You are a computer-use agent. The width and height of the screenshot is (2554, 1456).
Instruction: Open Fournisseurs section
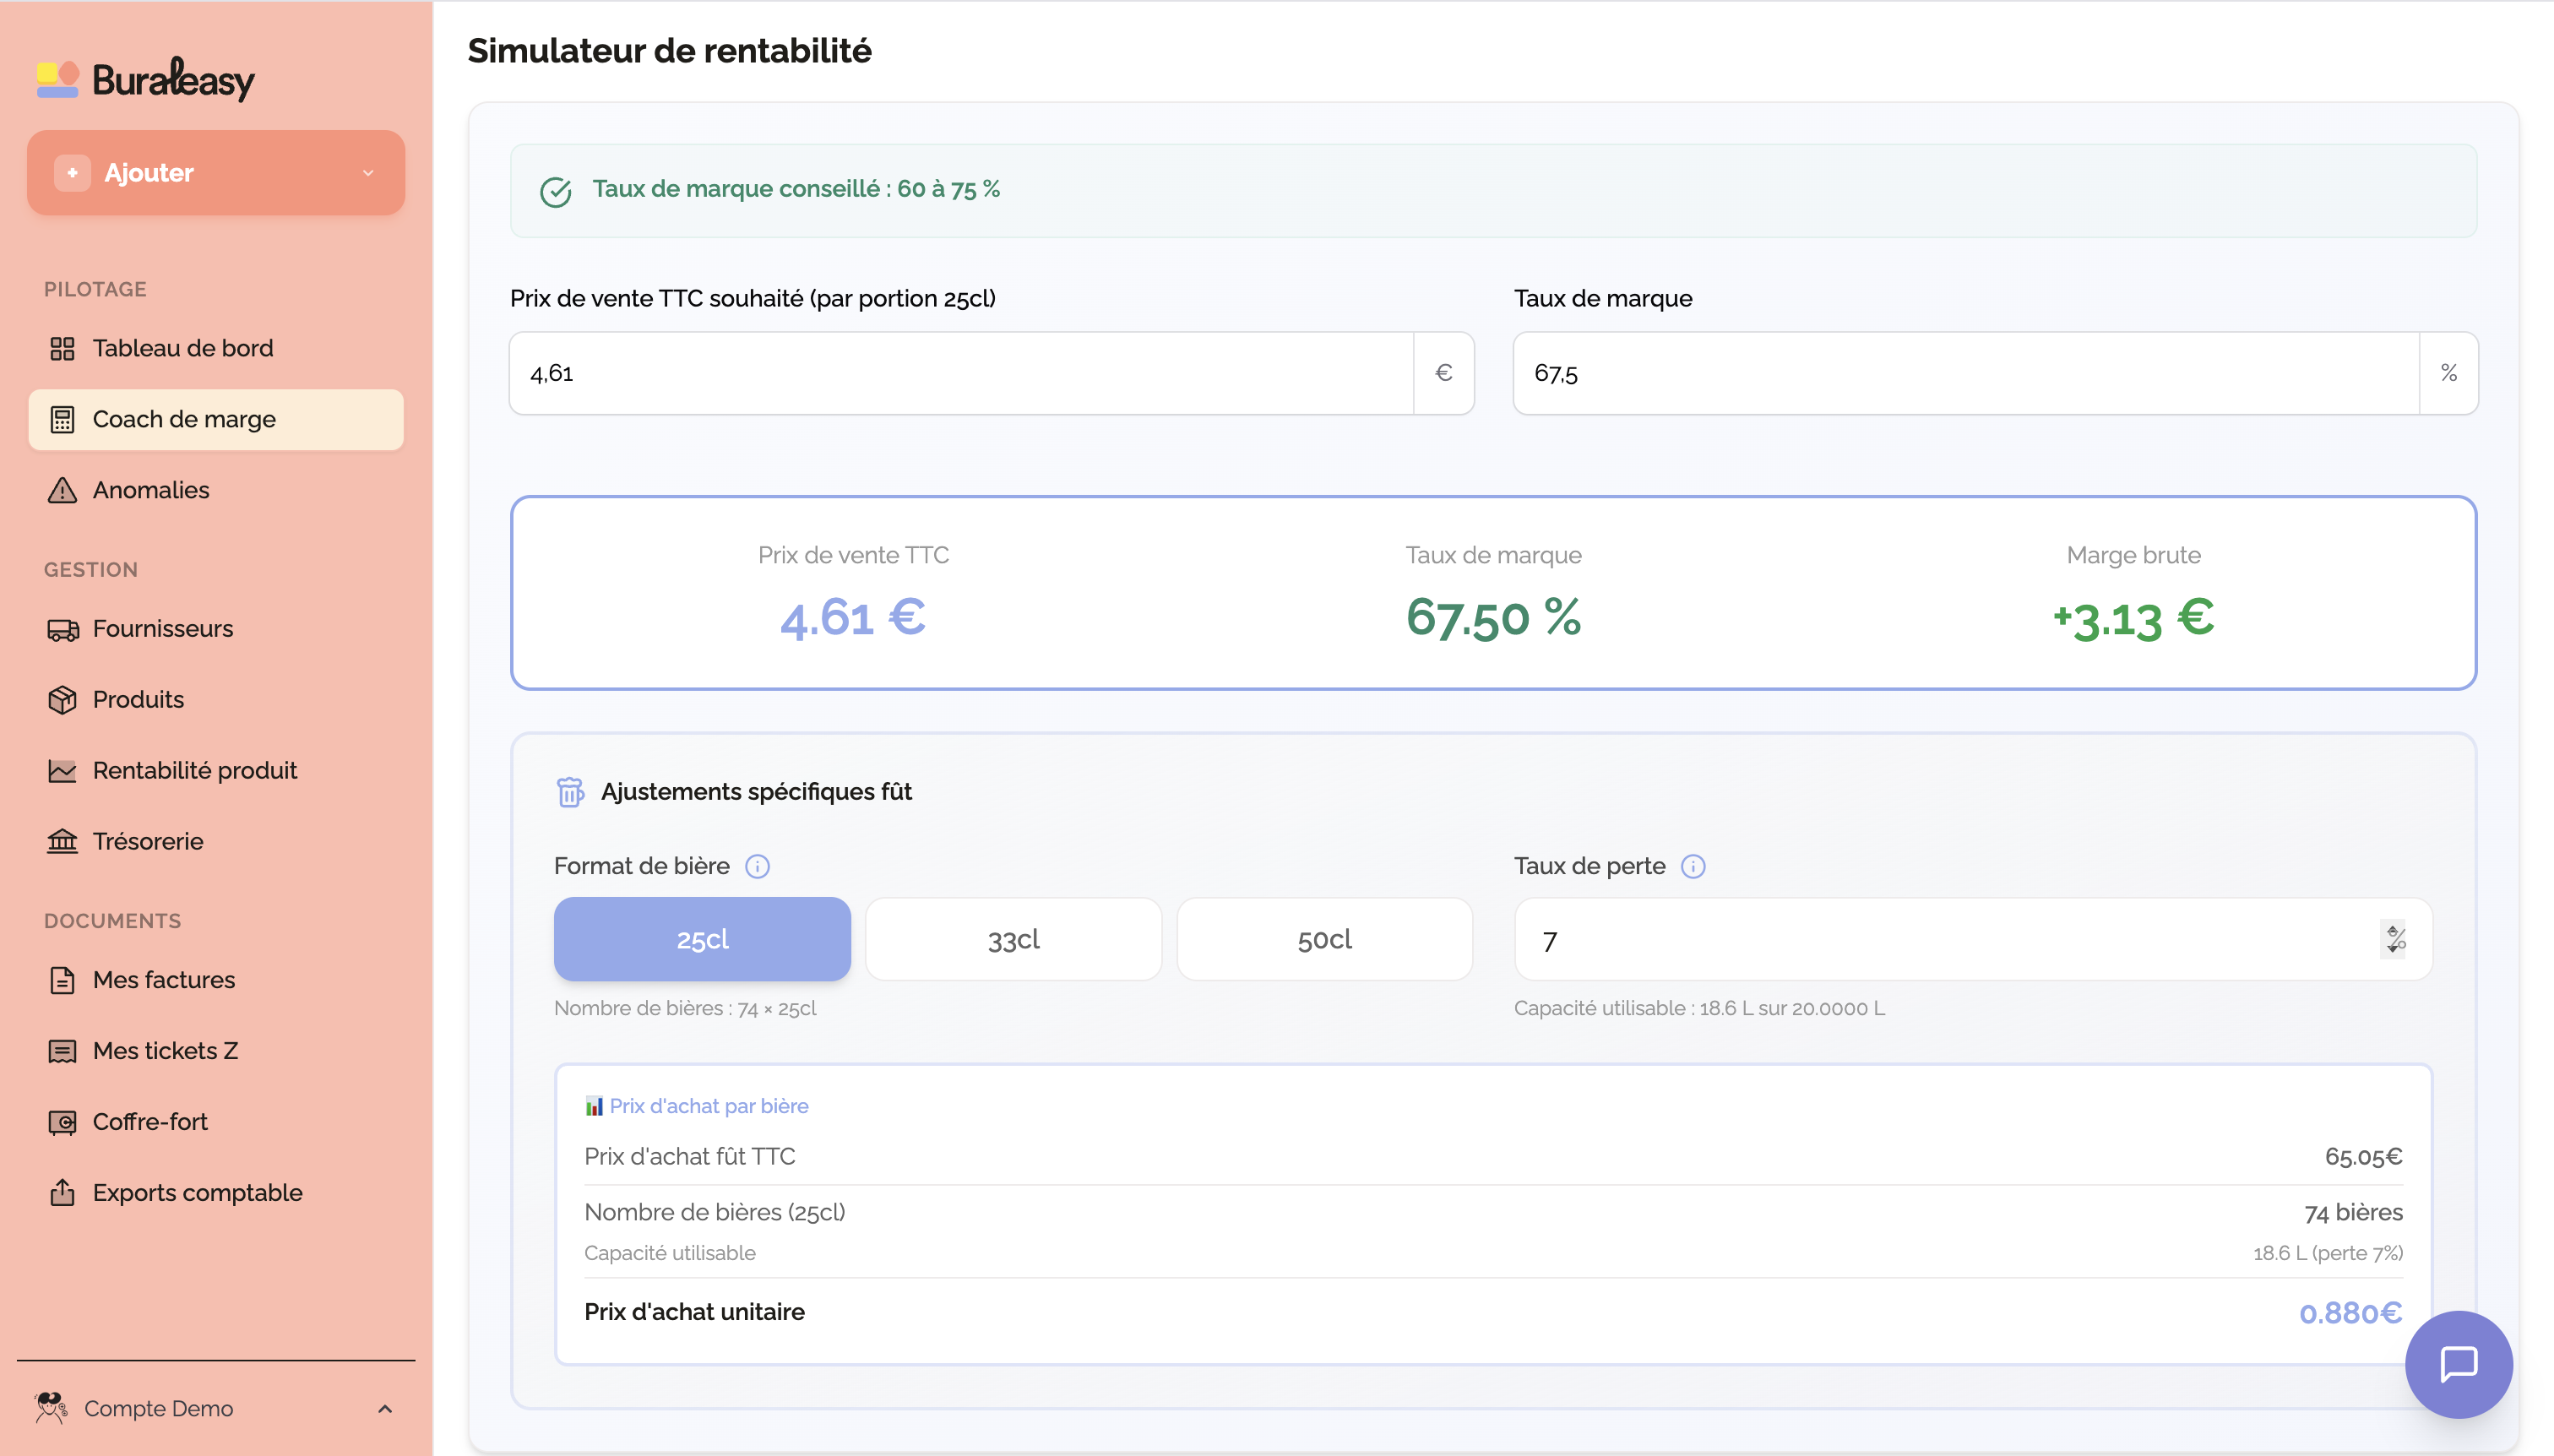[x=216, y=629]
